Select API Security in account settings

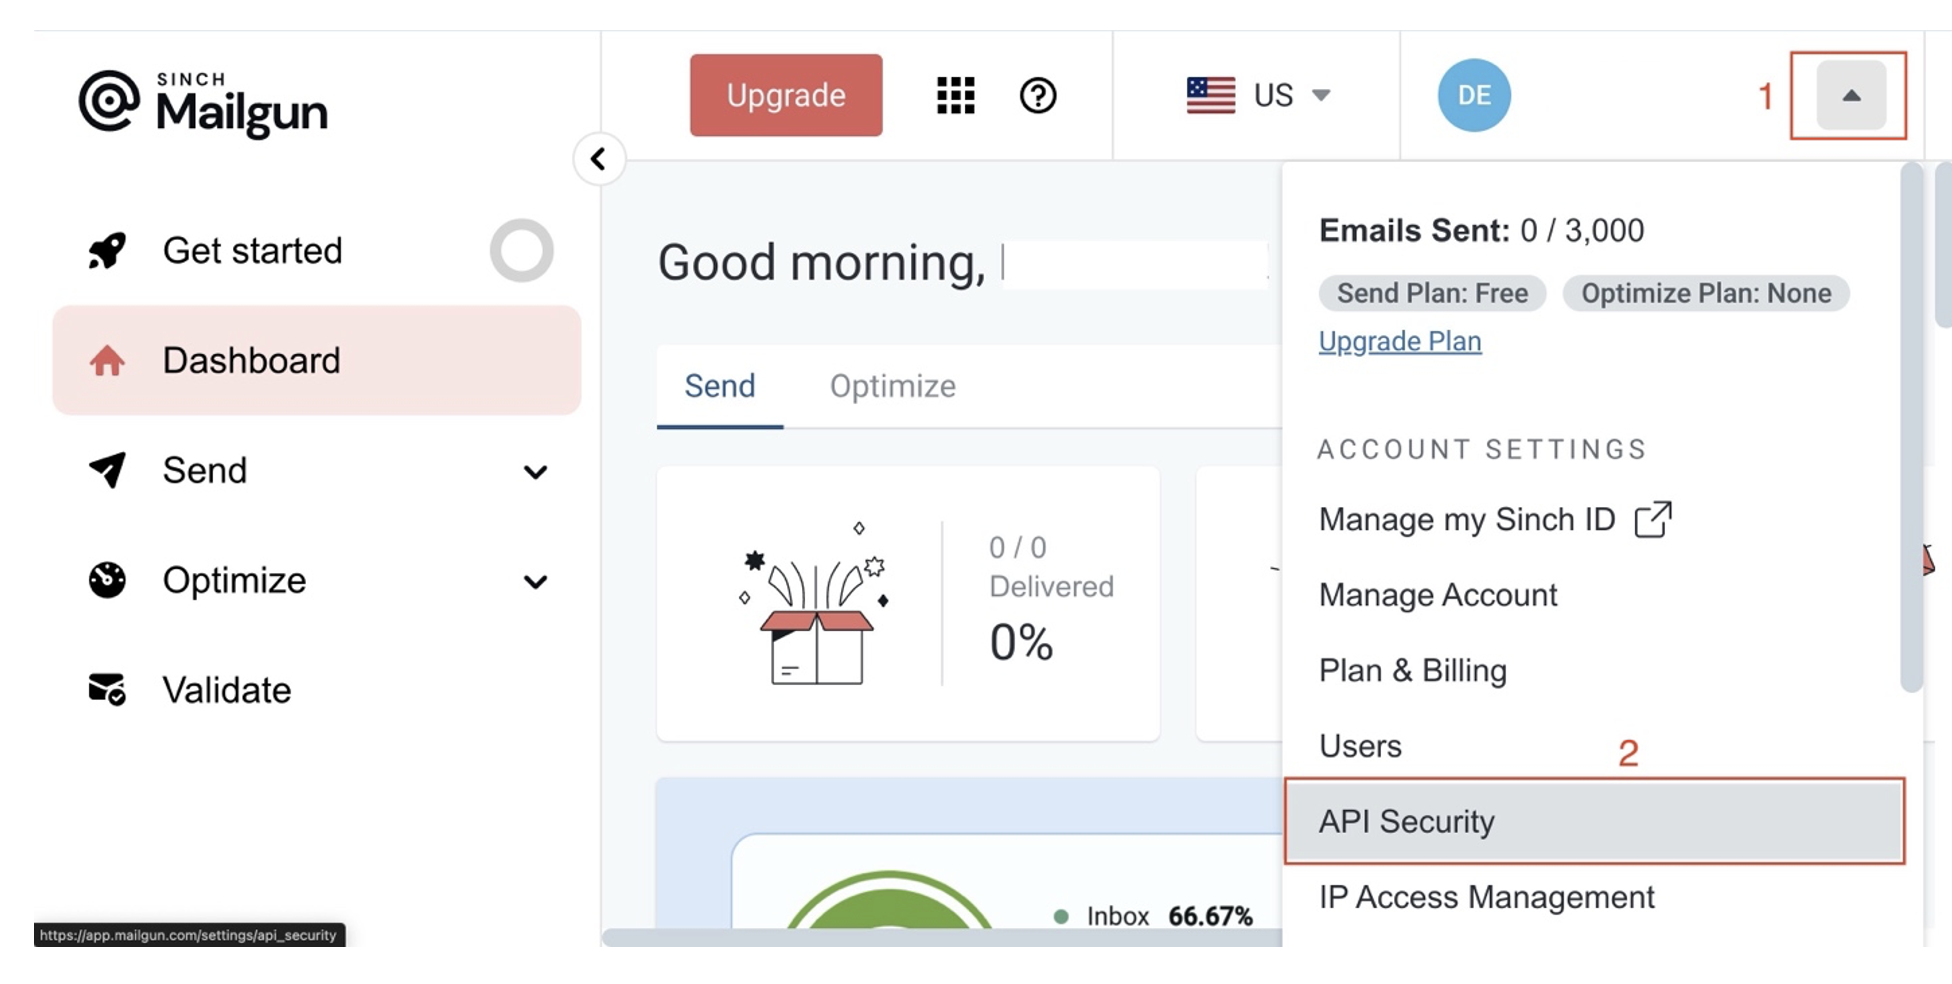pyautogui.click(x=1594, y=821)
